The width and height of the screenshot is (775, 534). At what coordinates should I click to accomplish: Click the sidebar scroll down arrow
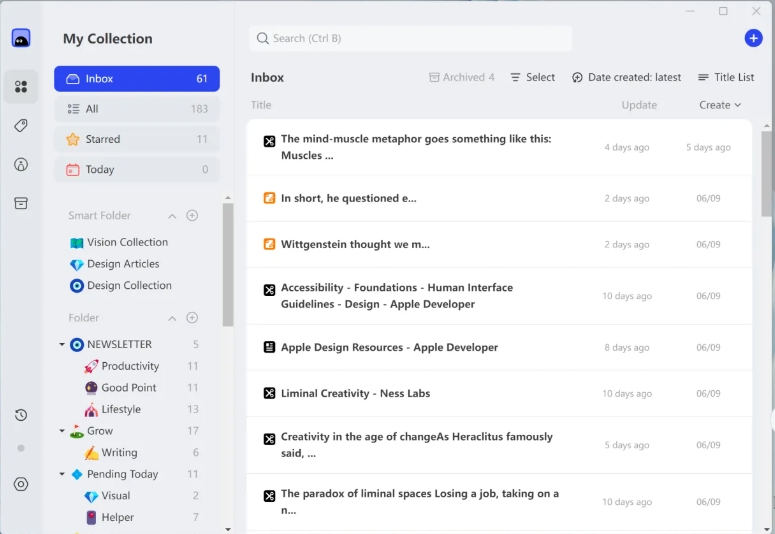228,529
